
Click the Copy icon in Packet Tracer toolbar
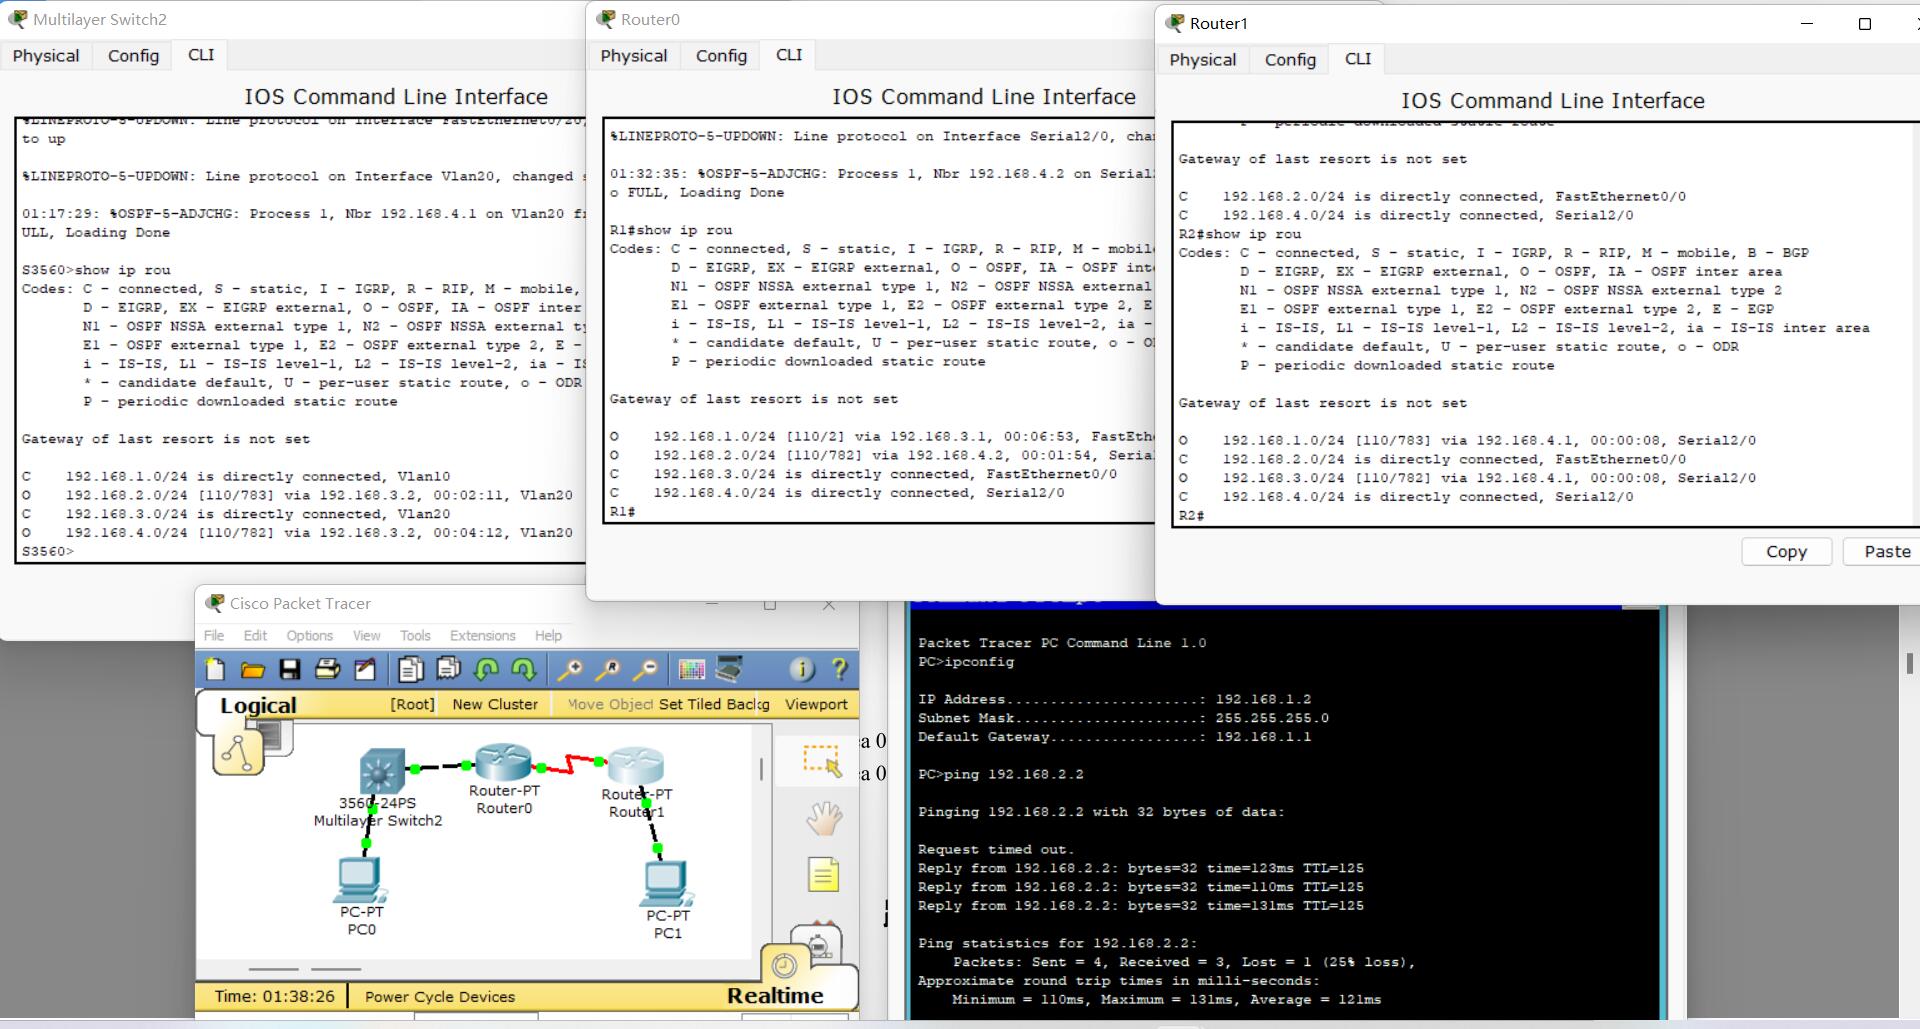[410, 669]
